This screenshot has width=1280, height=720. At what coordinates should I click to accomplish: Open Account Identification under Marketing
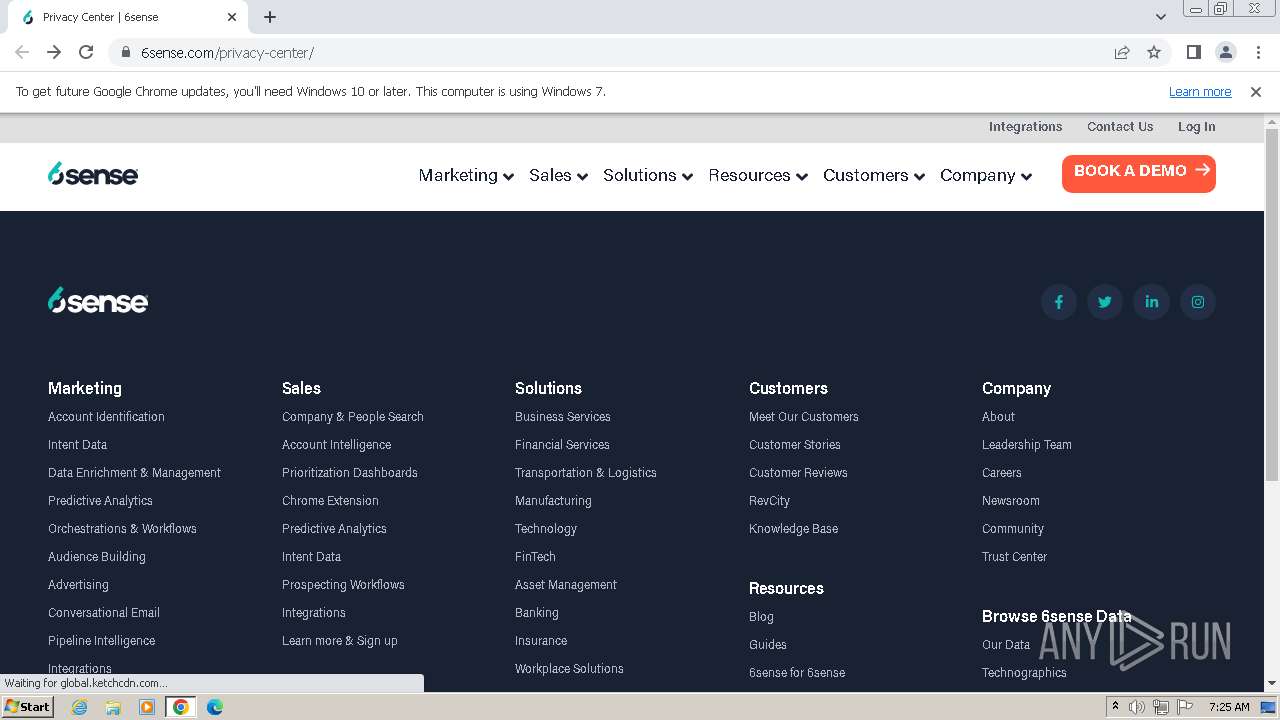point(106,417)
